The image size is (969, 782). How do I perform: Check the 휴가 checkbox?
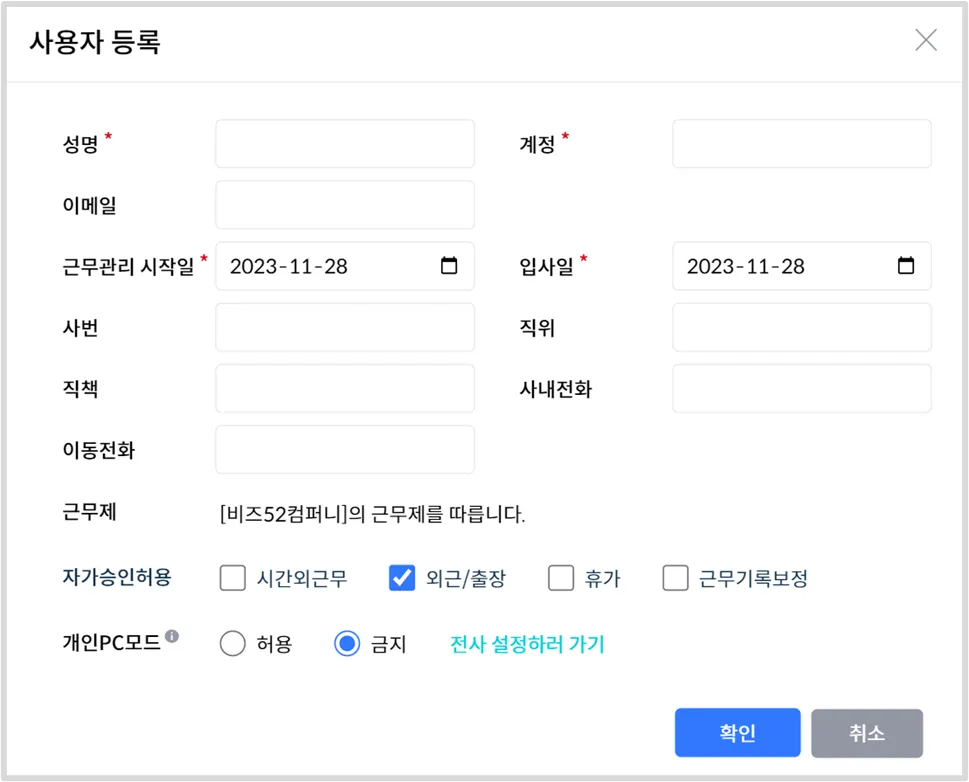tap(561, 578)
